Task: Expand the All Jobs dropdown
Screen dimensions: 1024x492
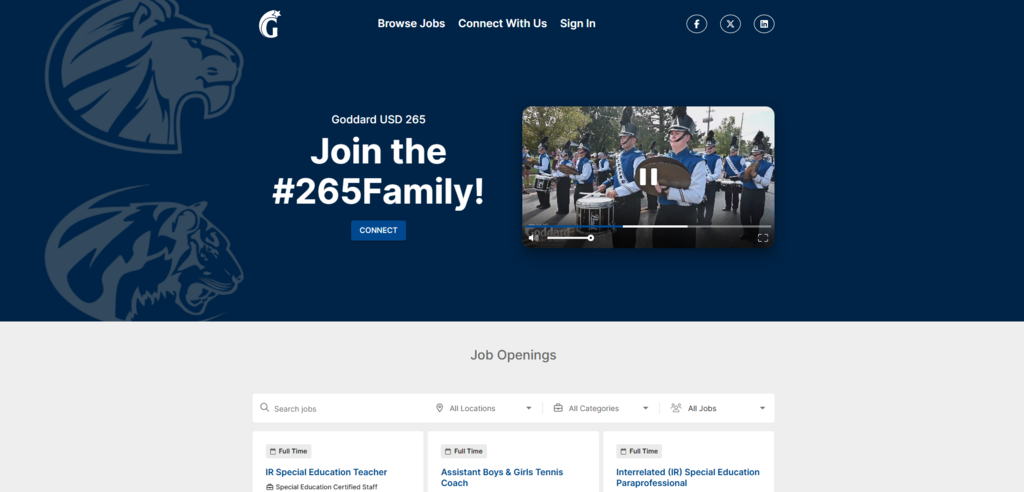Action: pos(718,408)
